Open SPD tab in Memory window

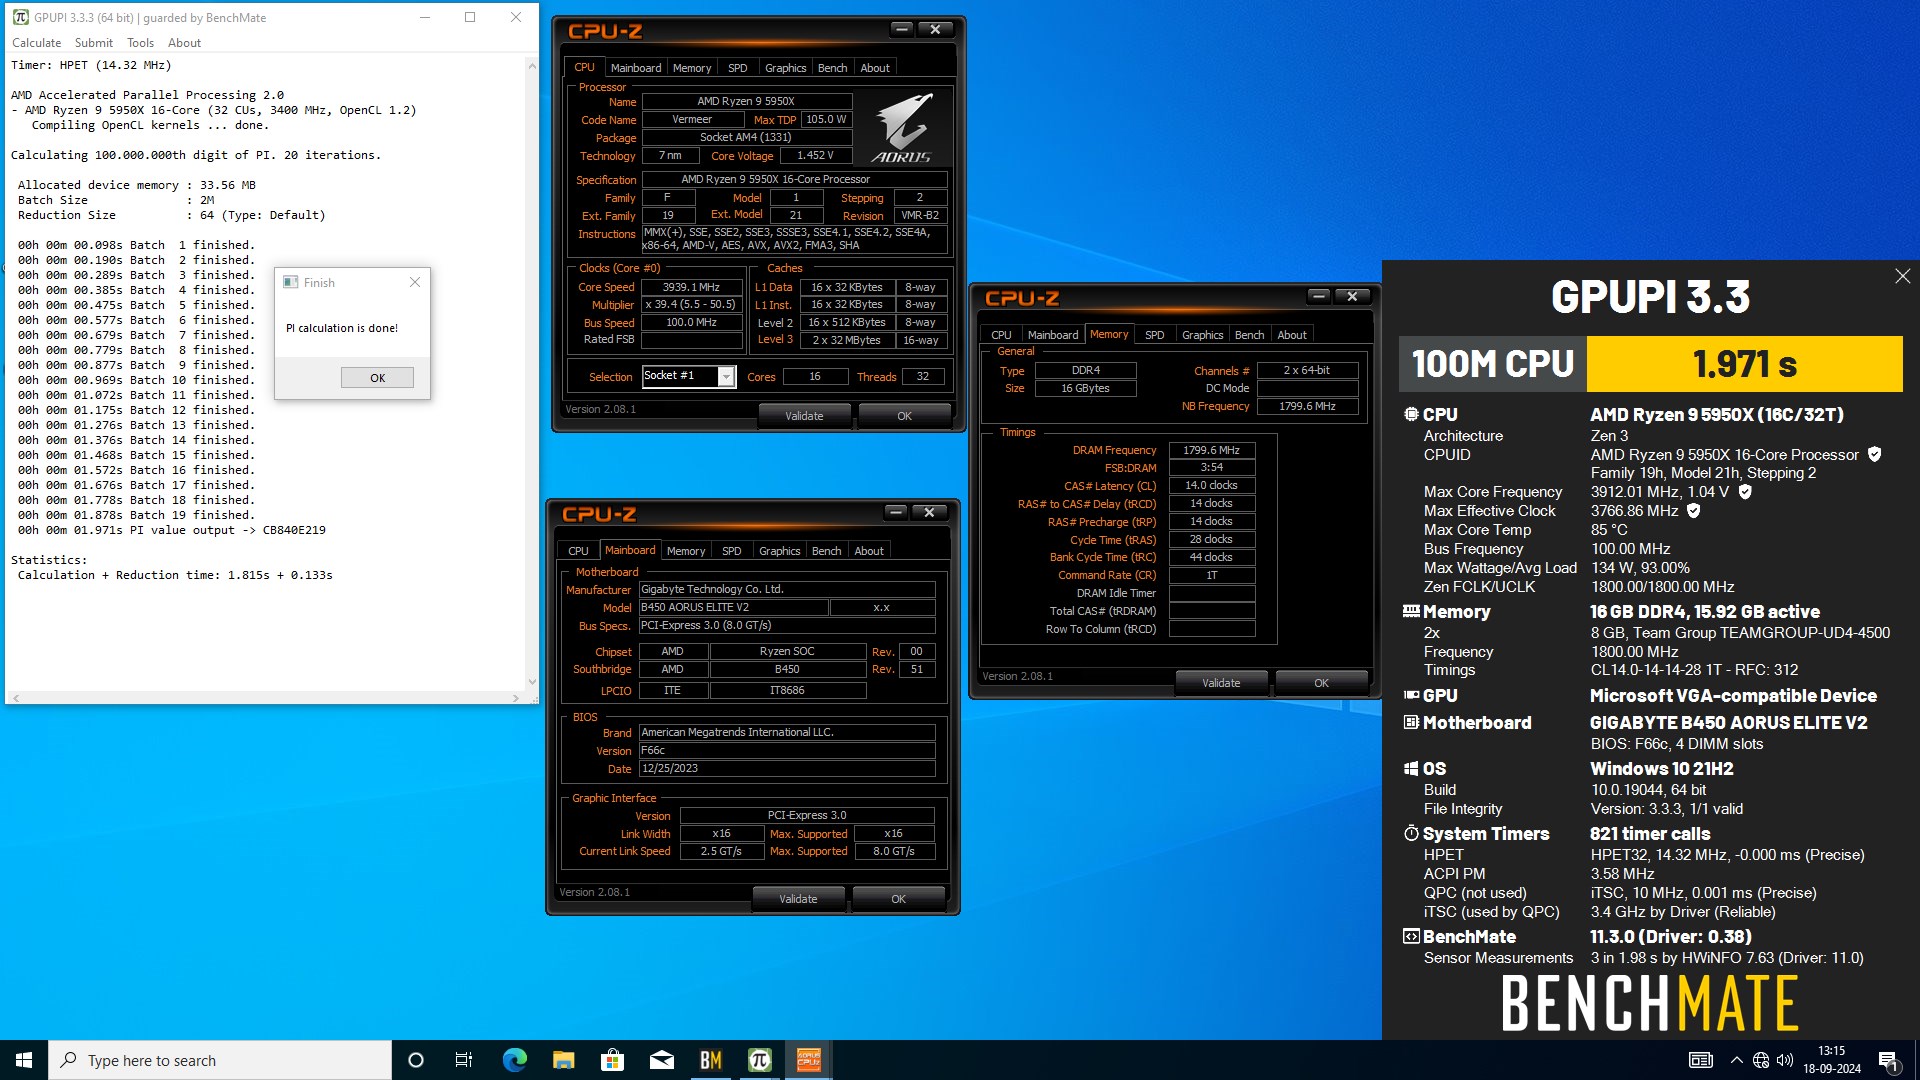[1154, 335]
